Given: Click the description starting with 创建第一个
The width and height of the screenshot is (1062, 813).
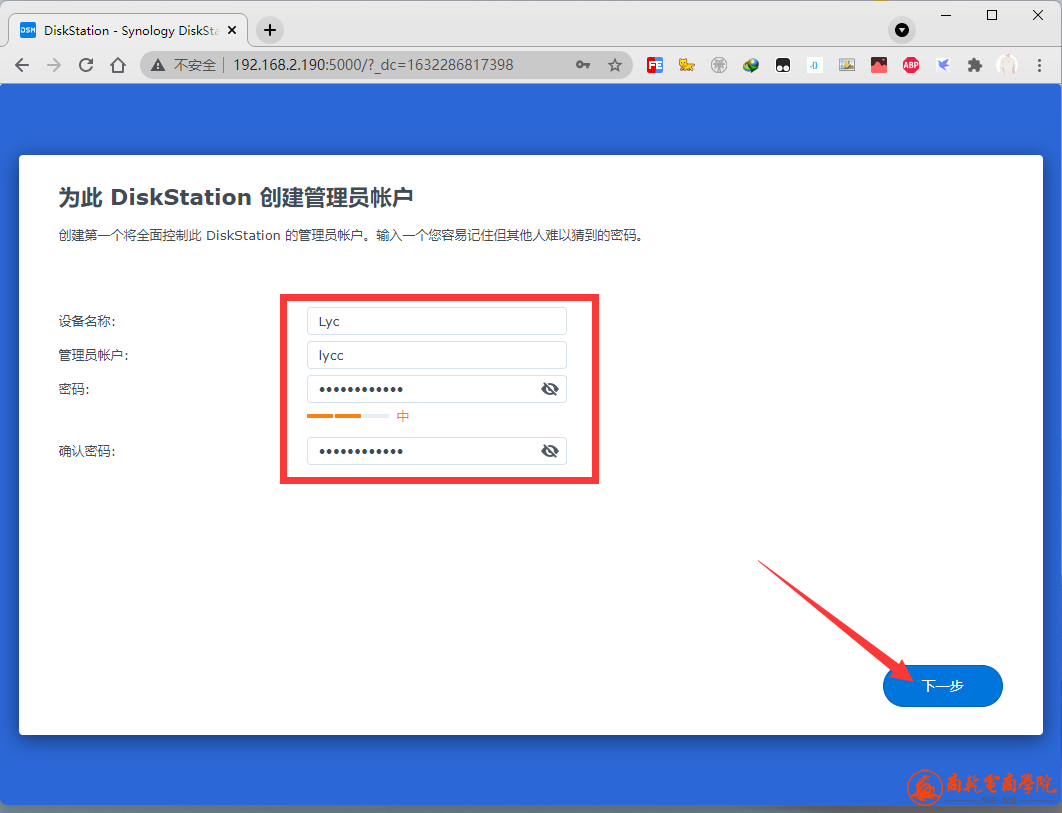Looking at the screenshot, I should (350, 235).
